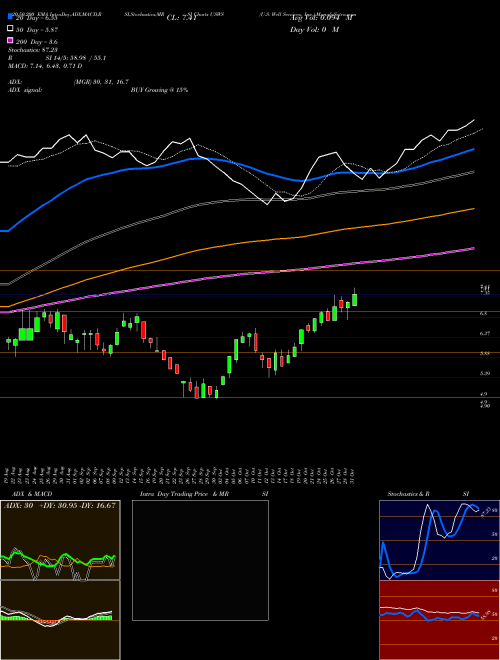
Task: Click the 'Stochastics & R' panel title
Action: click(x=408, y=494)
